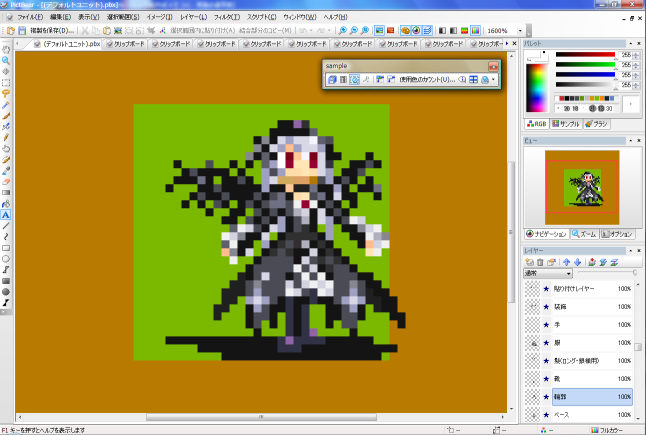Open the 1600% zoom level dropdown
646x435 pixels.
point(520,31)
